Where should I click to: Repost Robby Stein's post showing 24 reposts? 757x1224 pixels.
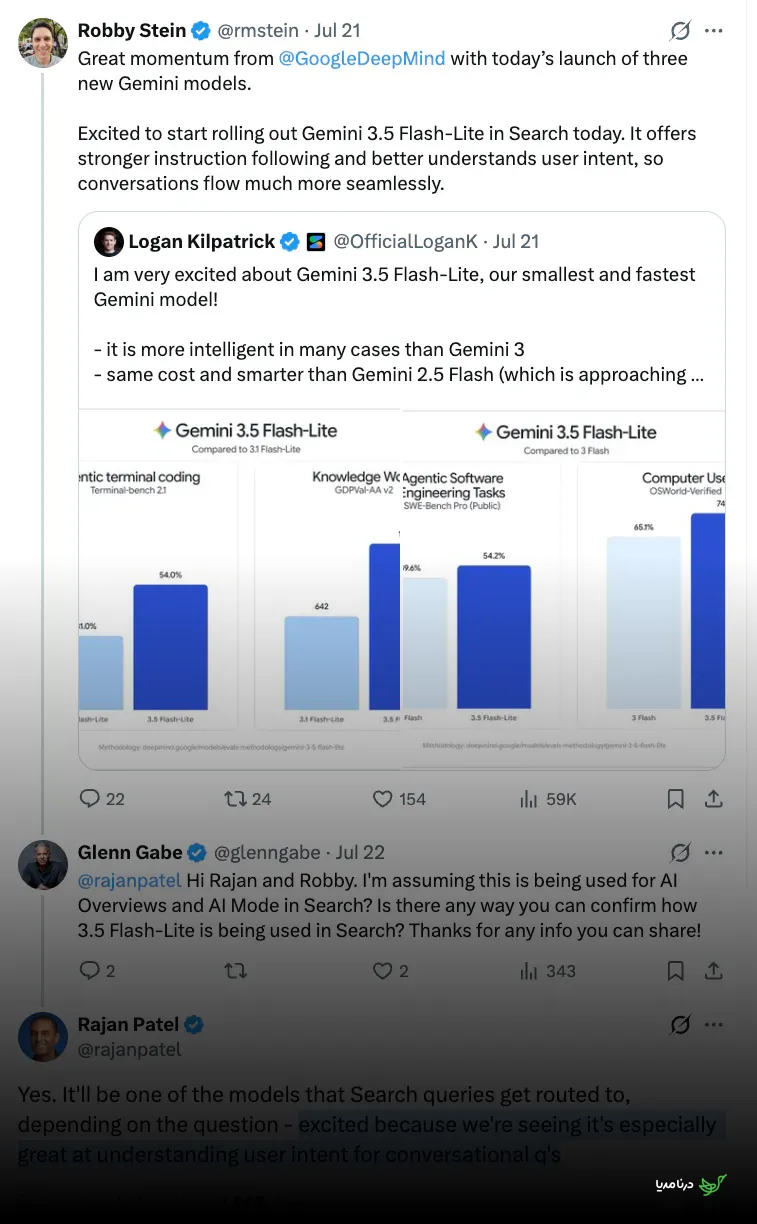click(248, 798)
